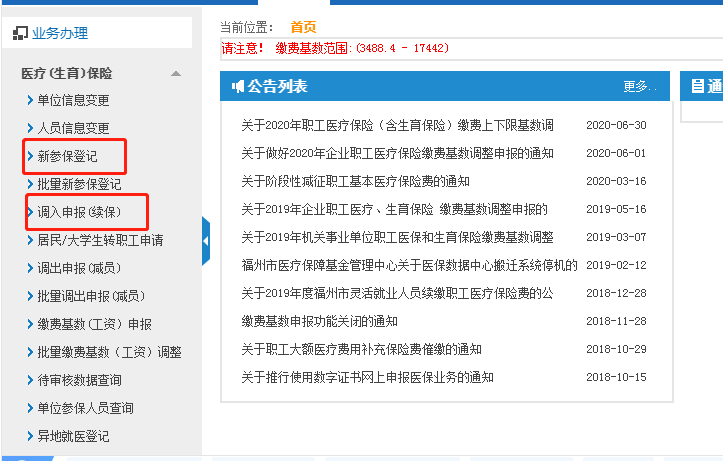
Task: Open 福州市医疗保障基金管理中心 system shutdown notice
Action: 409,265
